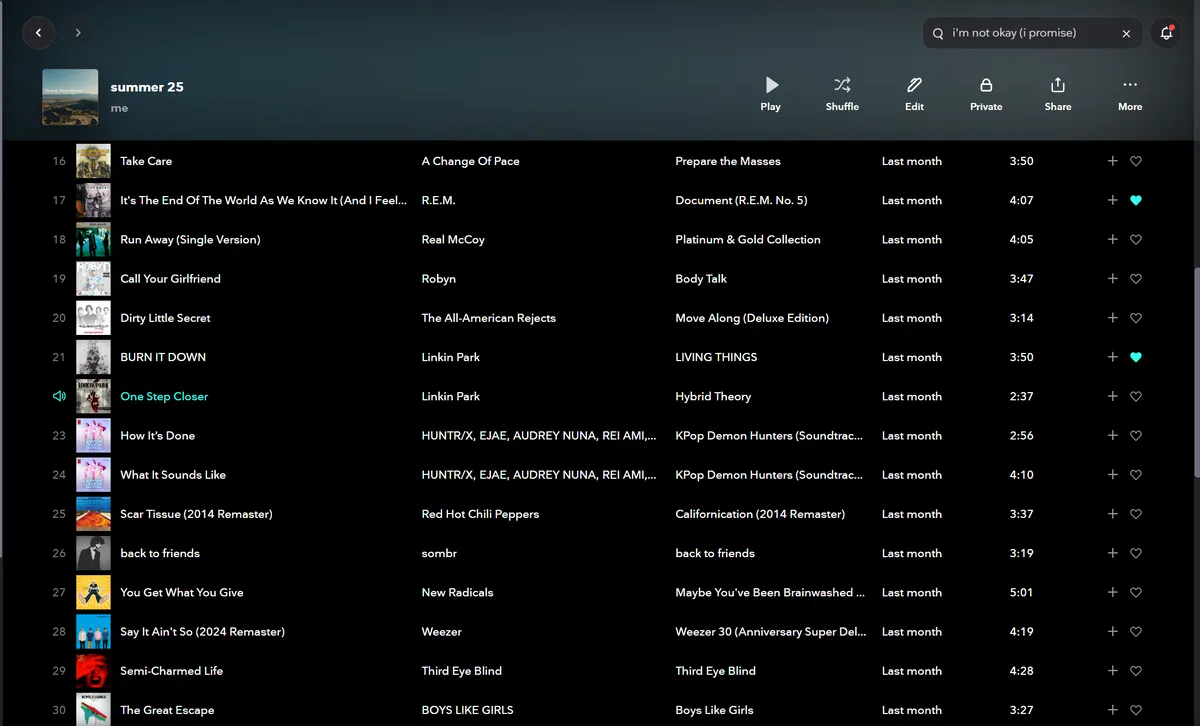Viewport: 1200px width, 726px height.
Task: Toggle the Private lock setting
Action: pos(986,94)
